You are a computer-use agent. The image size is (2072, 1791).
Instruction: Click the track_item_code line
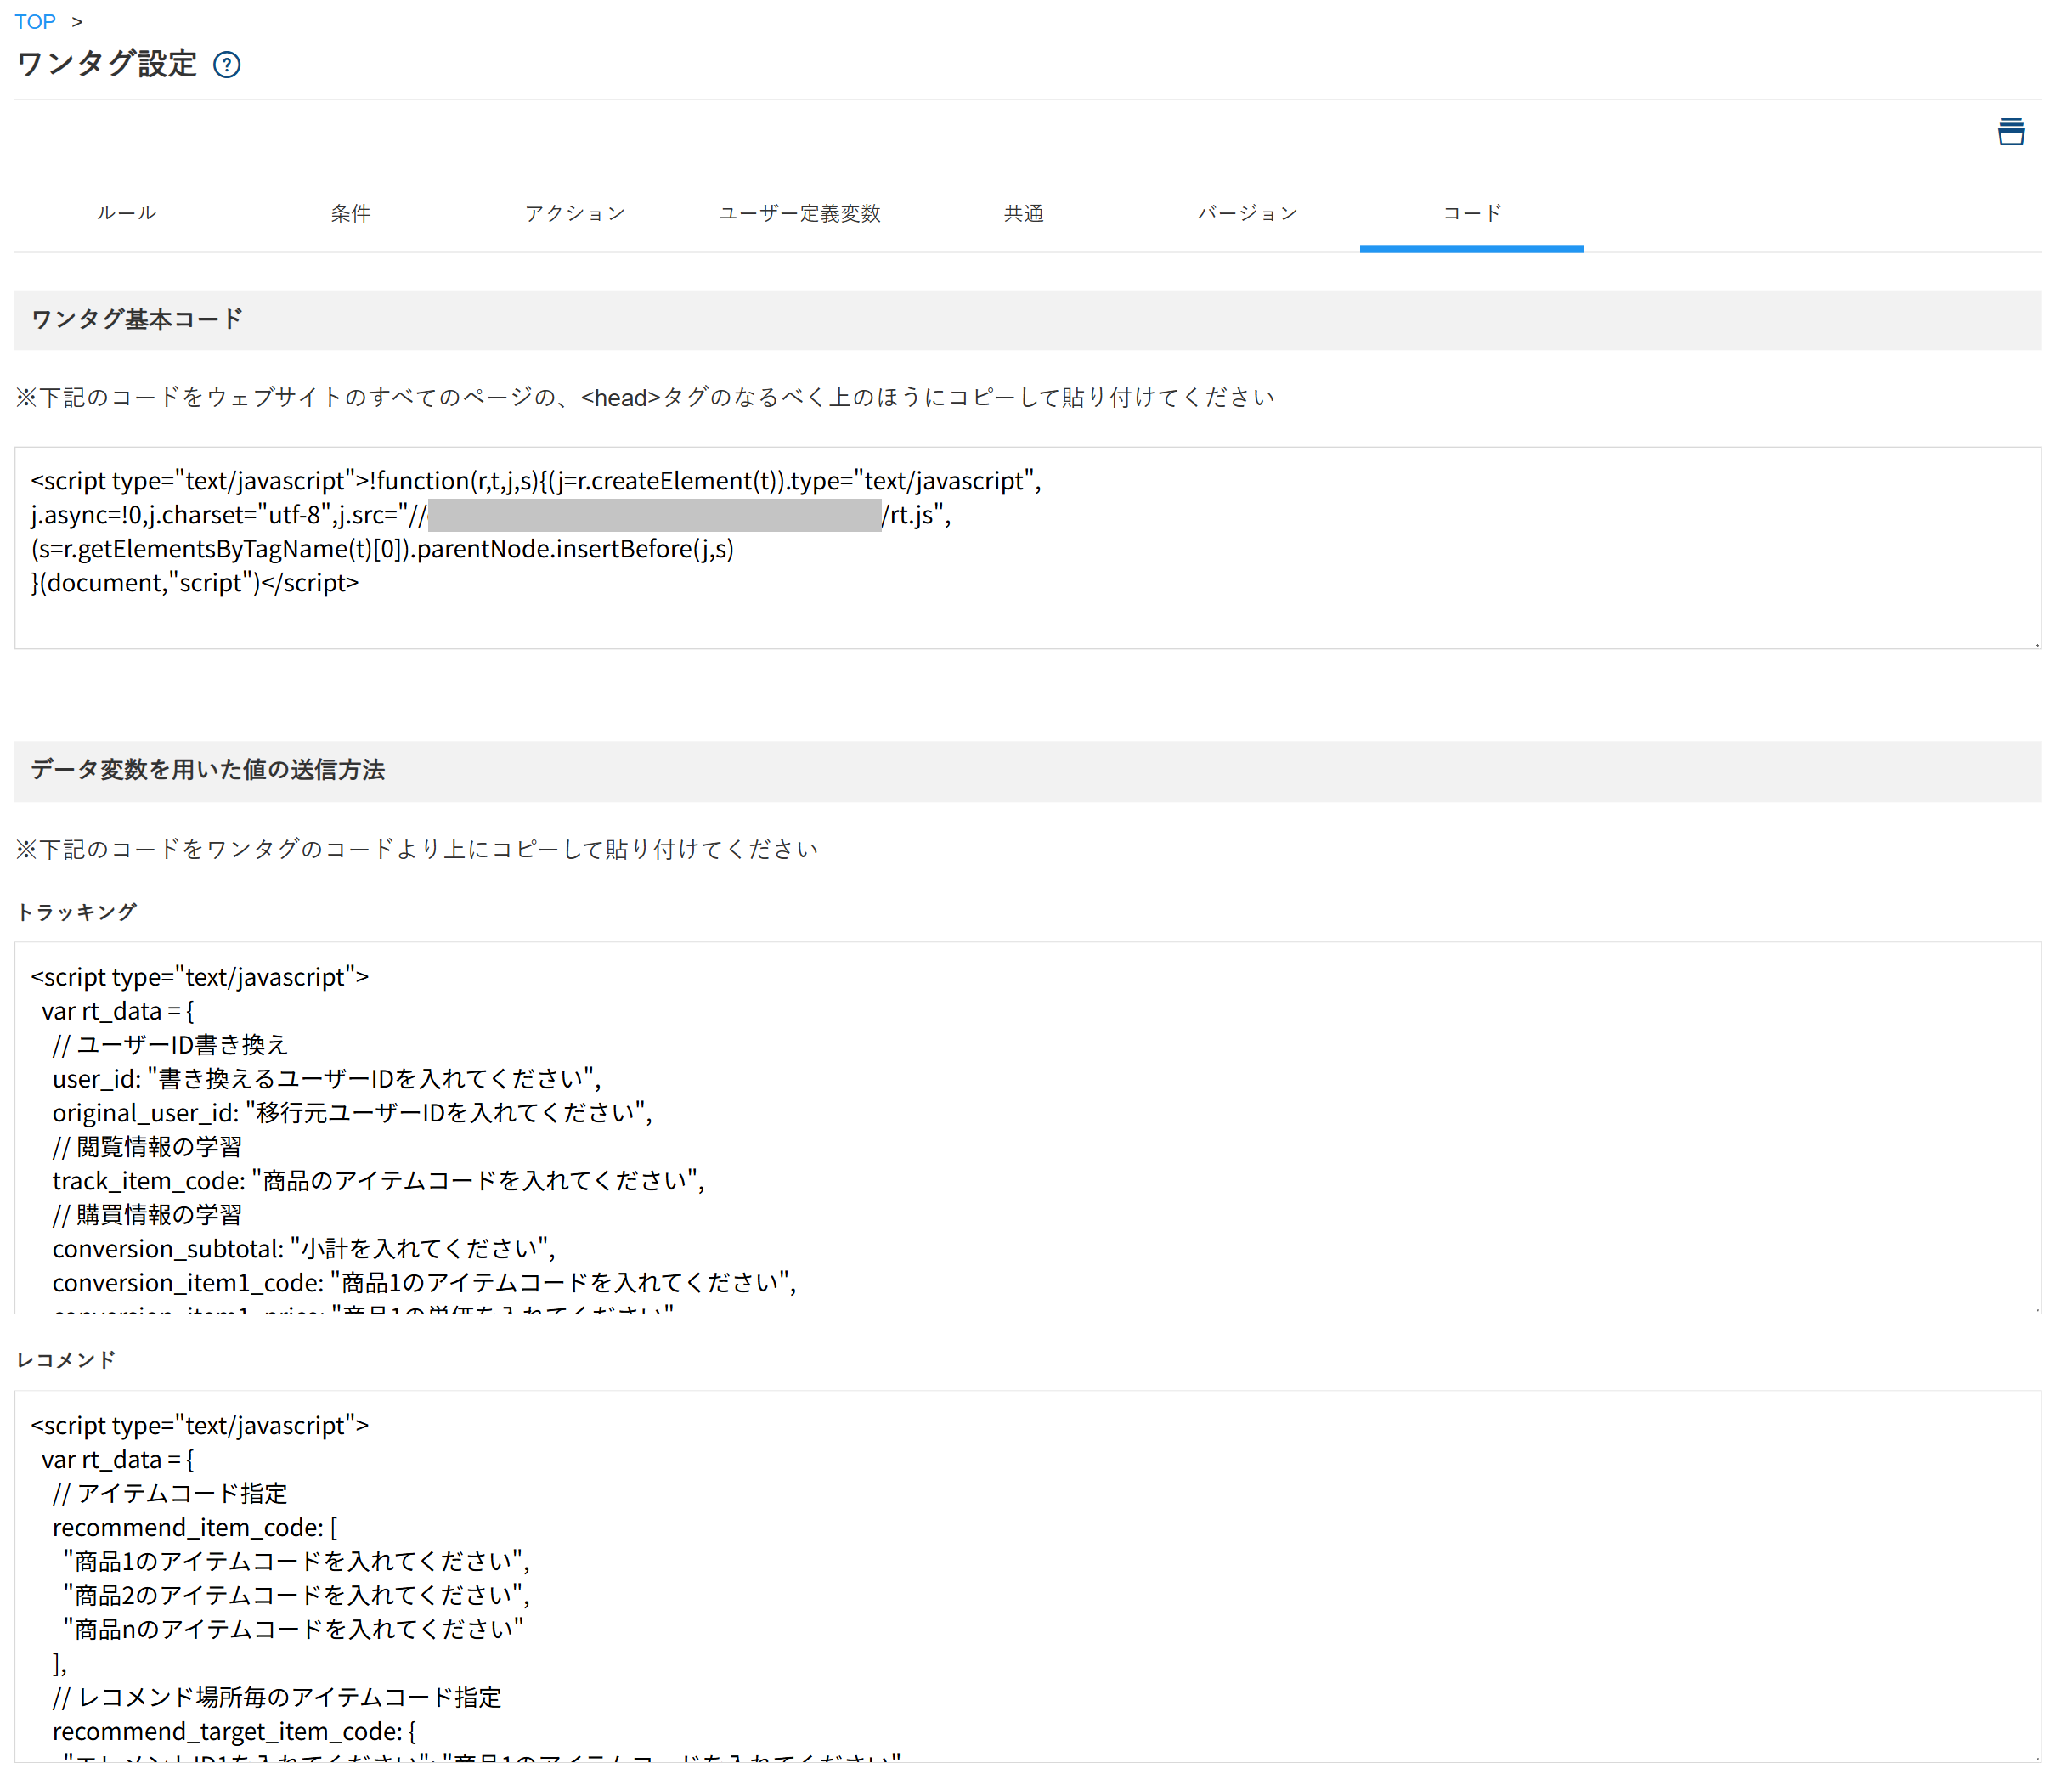pyautogui.click(x=379, y=1181)
